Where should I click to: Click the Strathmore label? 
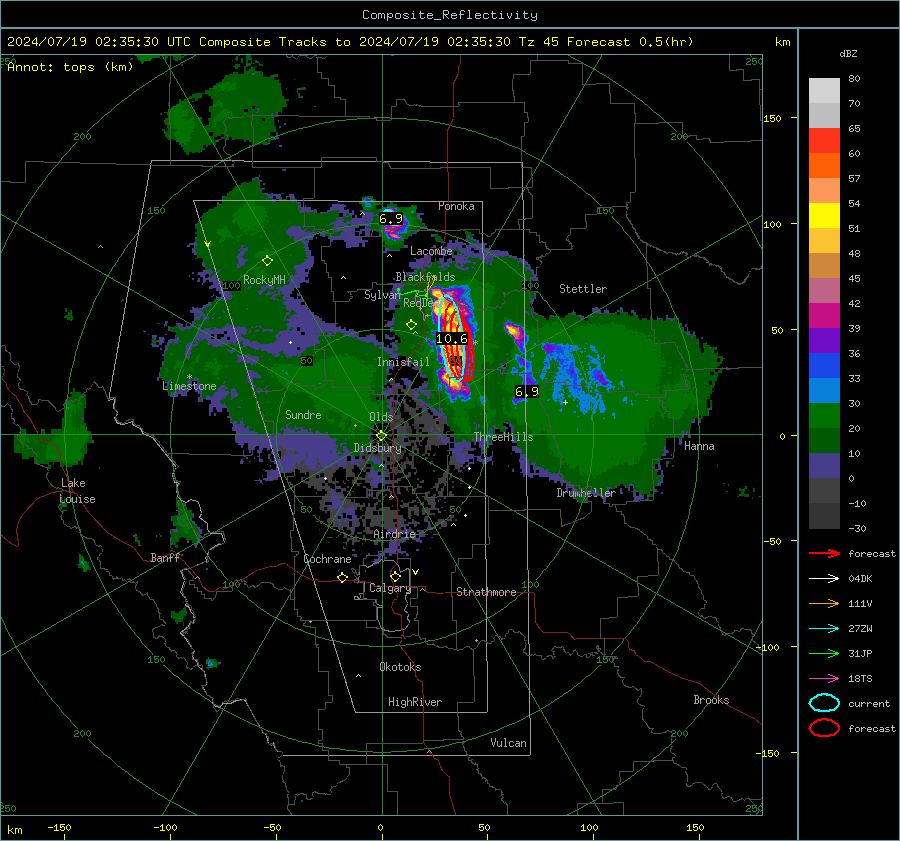click(x=486, y=592)
